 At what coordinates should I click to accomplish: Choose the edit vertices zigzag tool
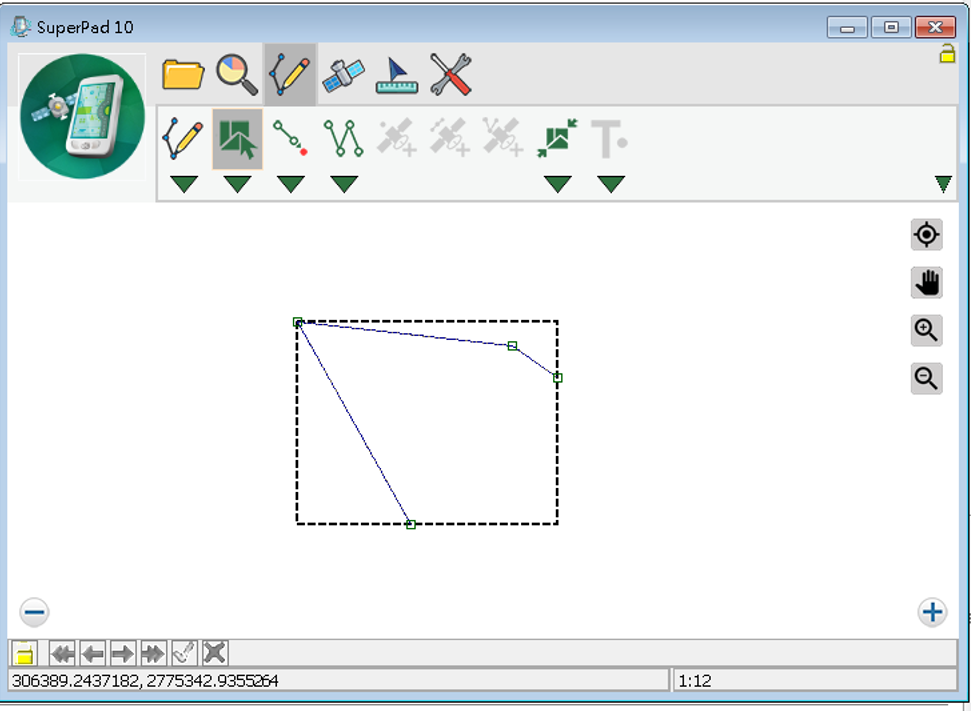pyautogui.click(x=344, y=137)
